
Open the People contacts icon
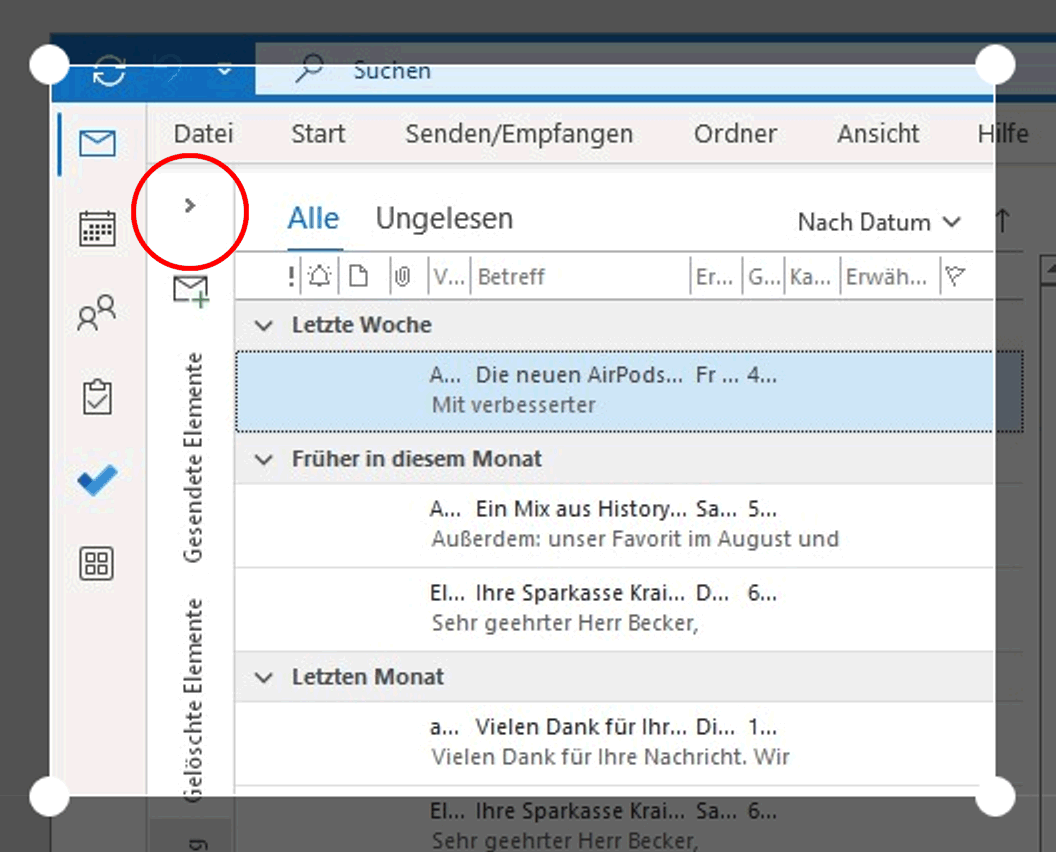click(x=97, y=313)
